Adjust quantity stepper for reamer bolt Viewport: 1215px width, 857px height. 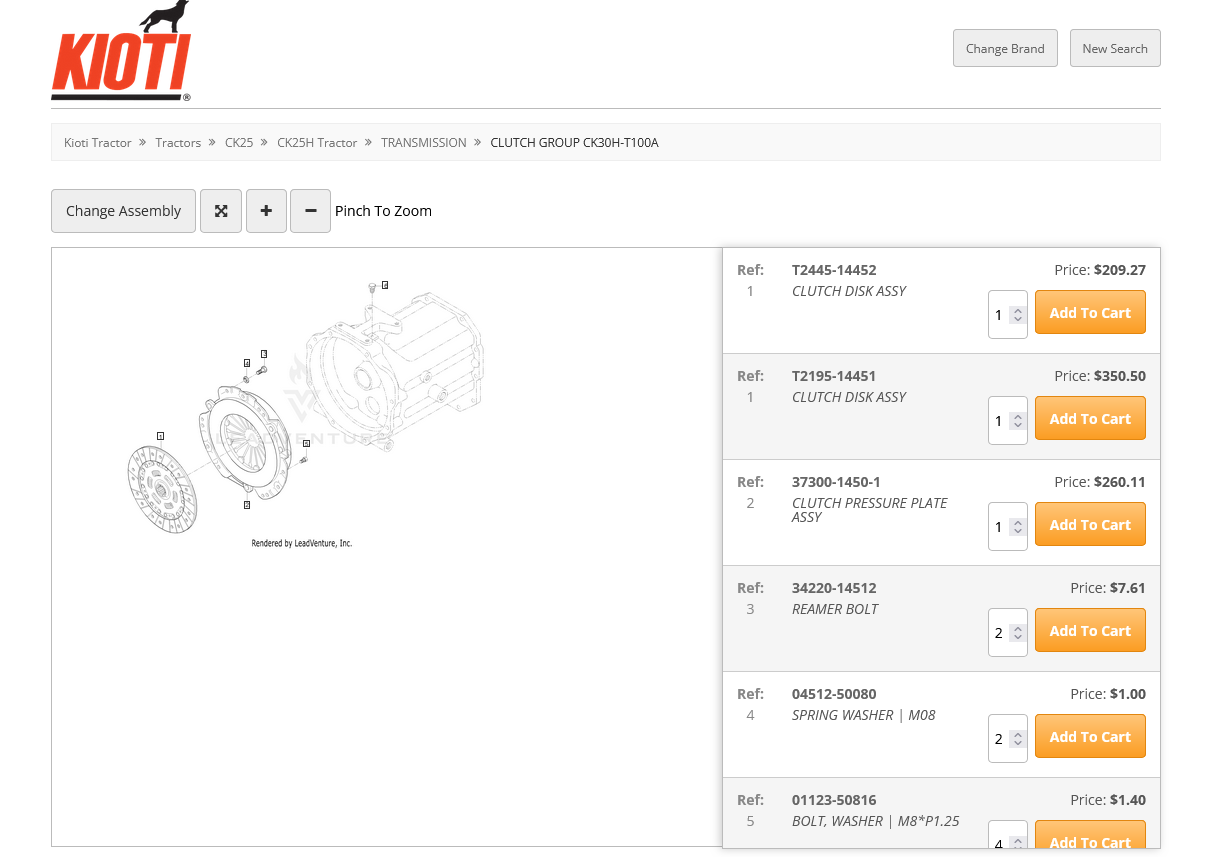(1018, 633)
